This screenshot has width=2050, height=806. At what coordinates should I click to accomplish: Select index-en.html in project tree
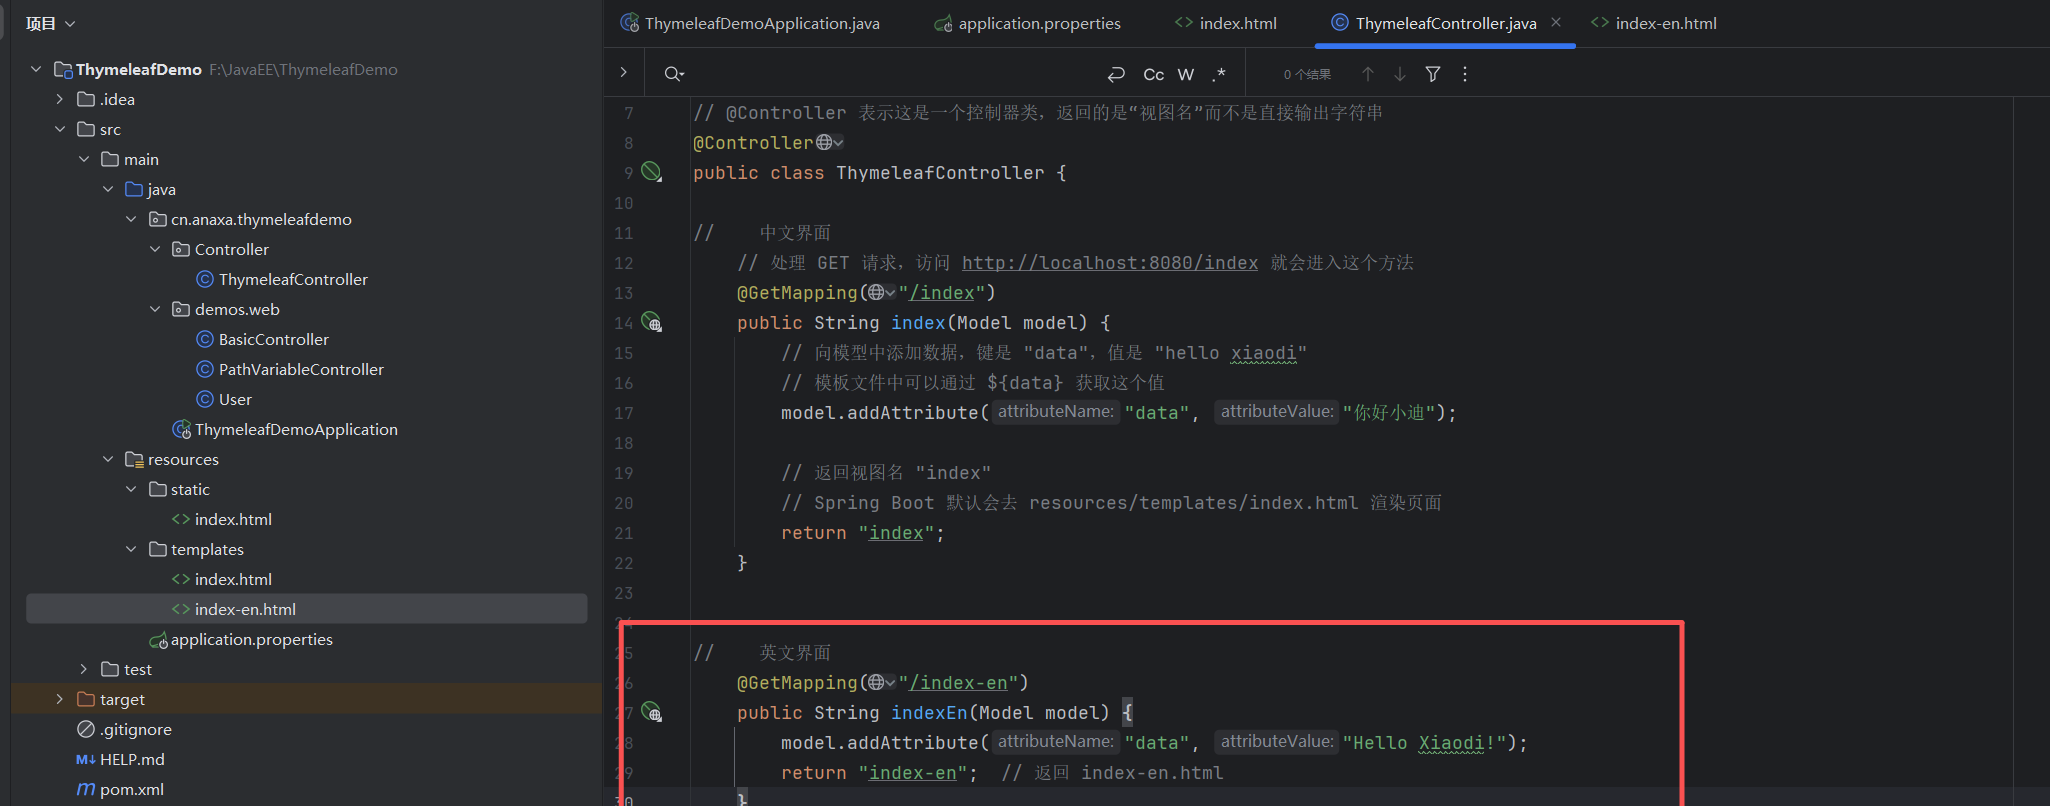point(234,609)
